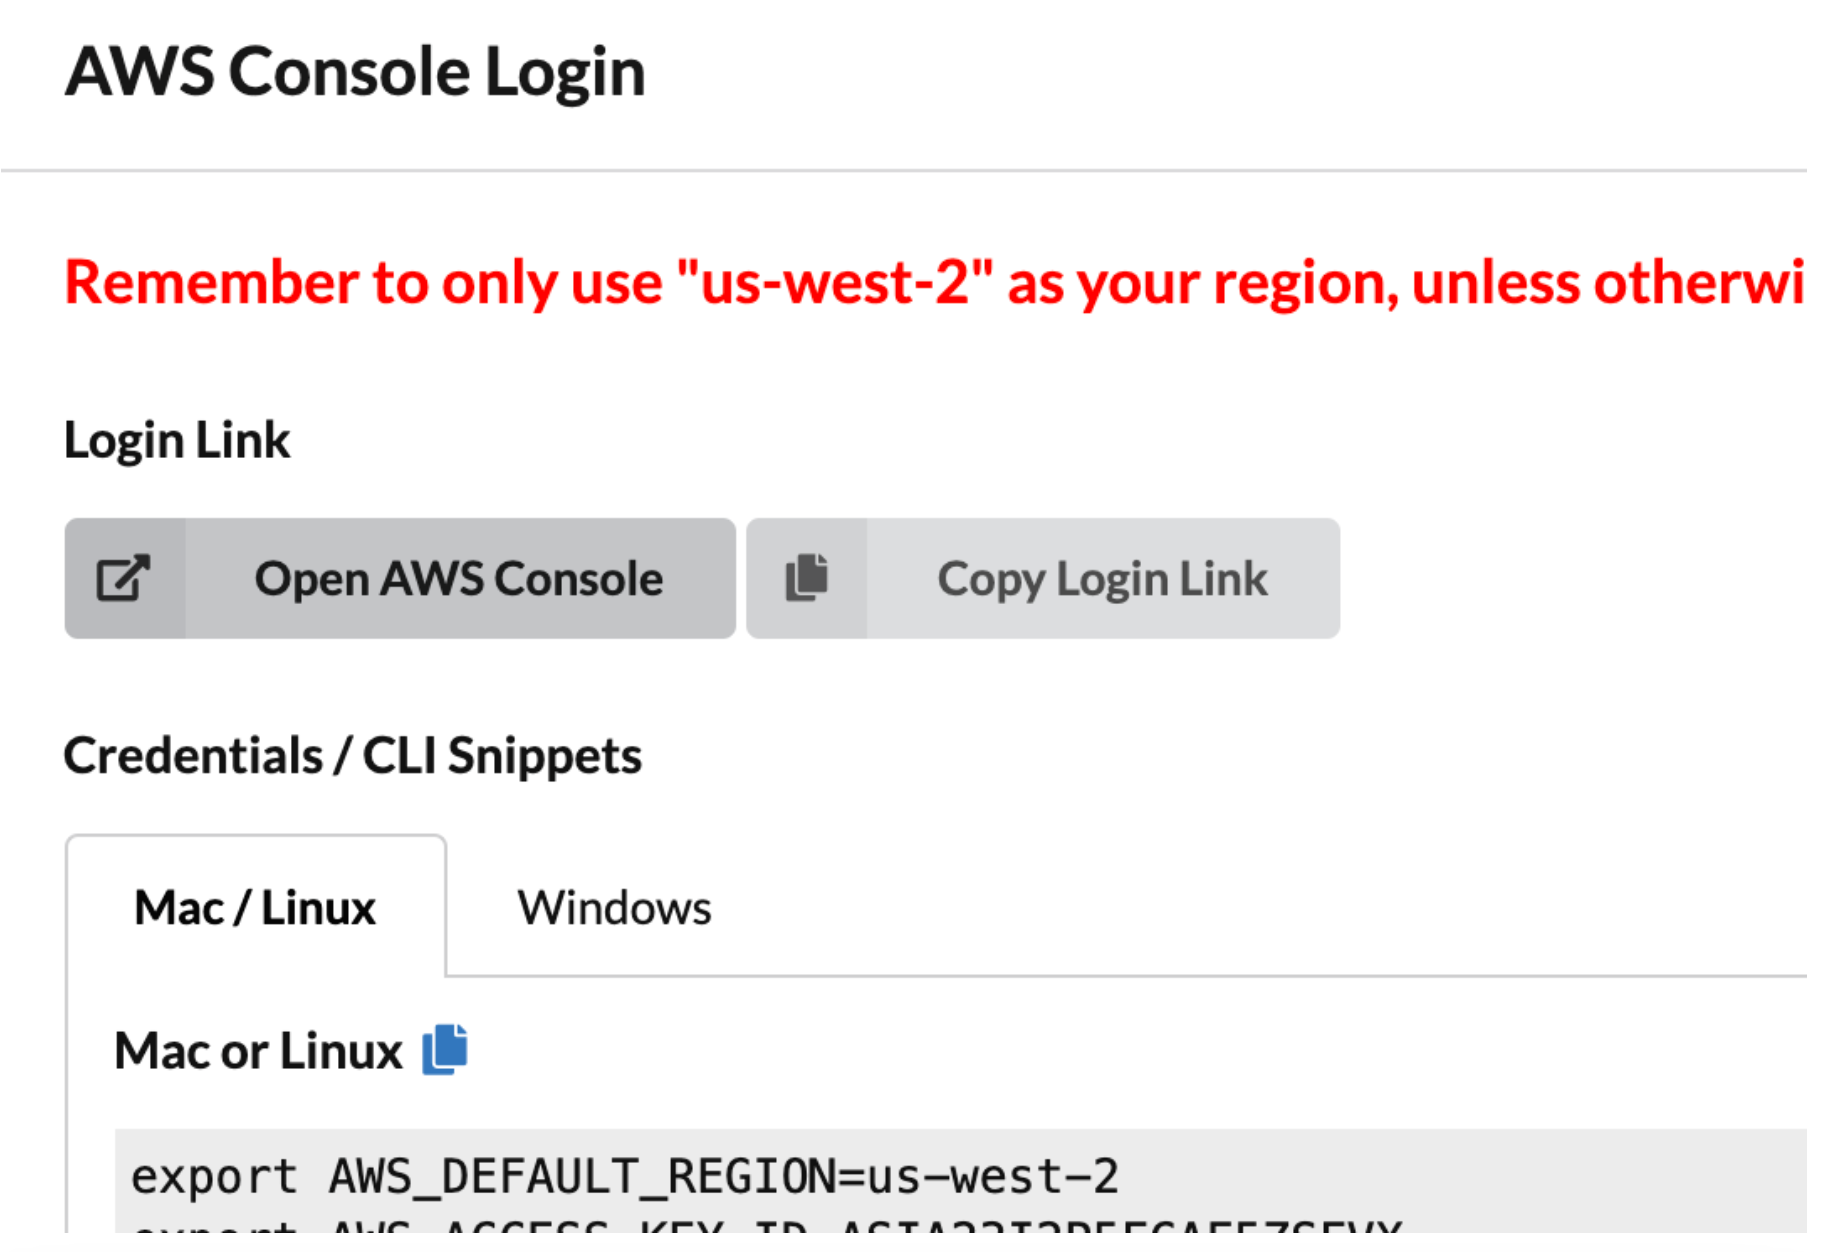
Task: Click the empty code block area right of us-west-2
Action: pyautogui.click(x=1450, y=1176)
